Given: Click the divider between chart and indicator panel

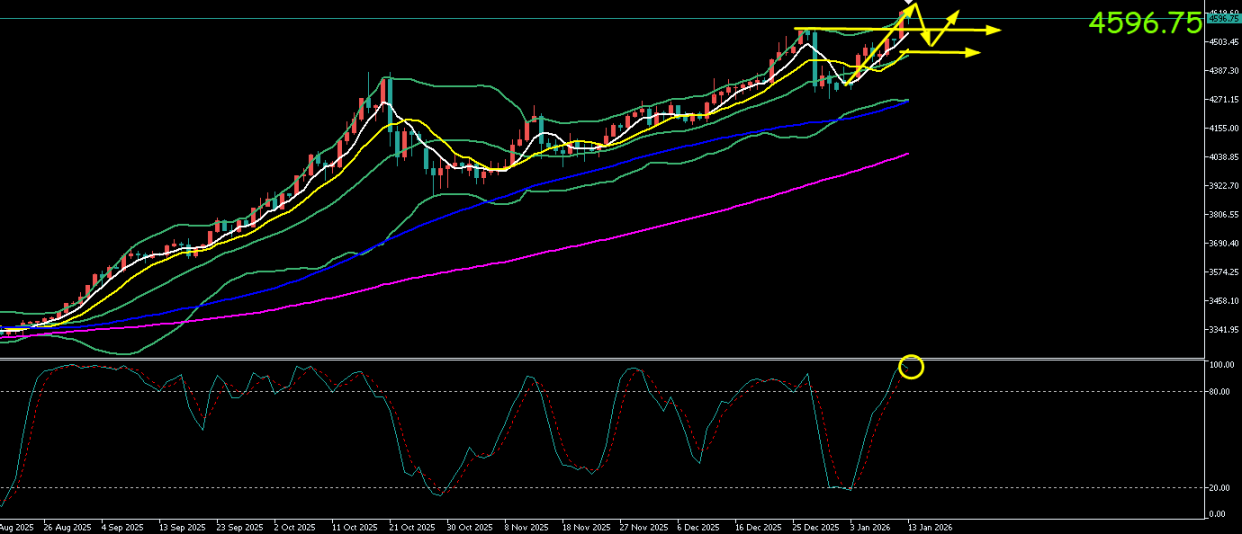Looking at the screenshot, I should tap(600, 358).
